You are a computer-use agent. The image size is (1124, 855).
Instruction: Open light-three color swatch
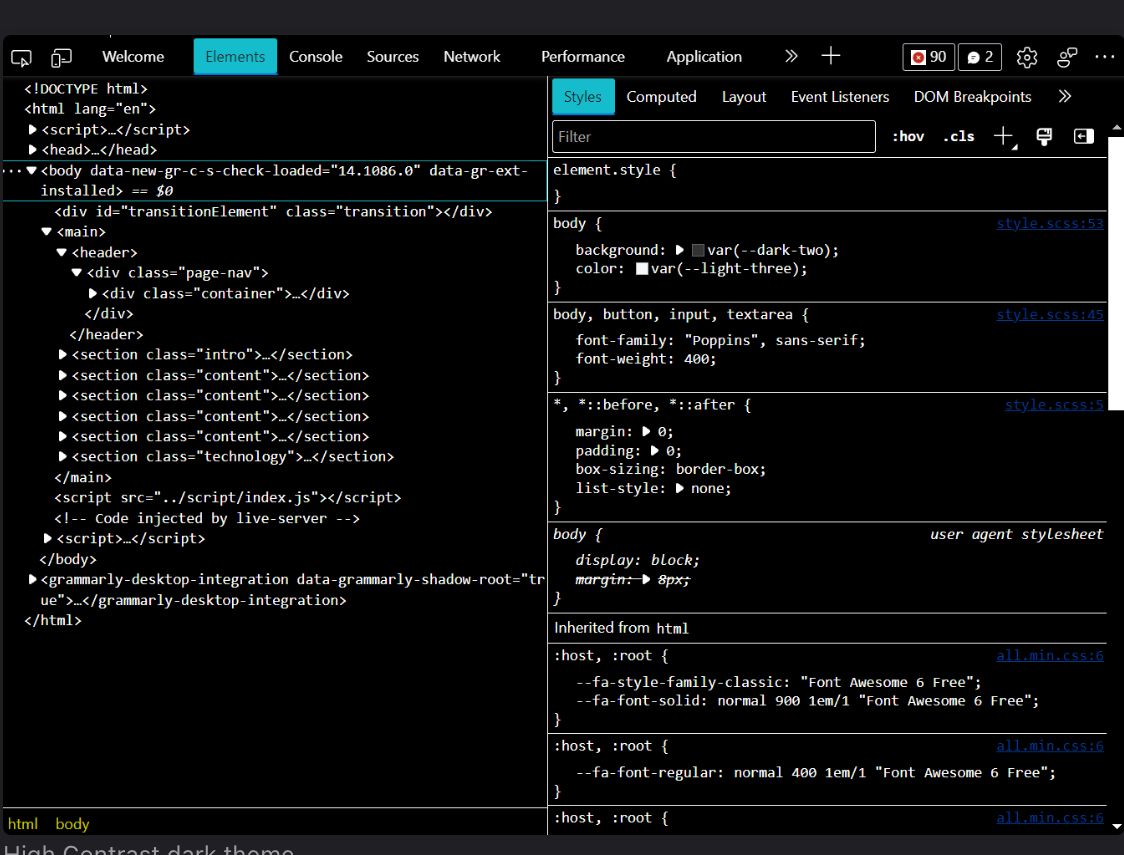click(642, 269)
